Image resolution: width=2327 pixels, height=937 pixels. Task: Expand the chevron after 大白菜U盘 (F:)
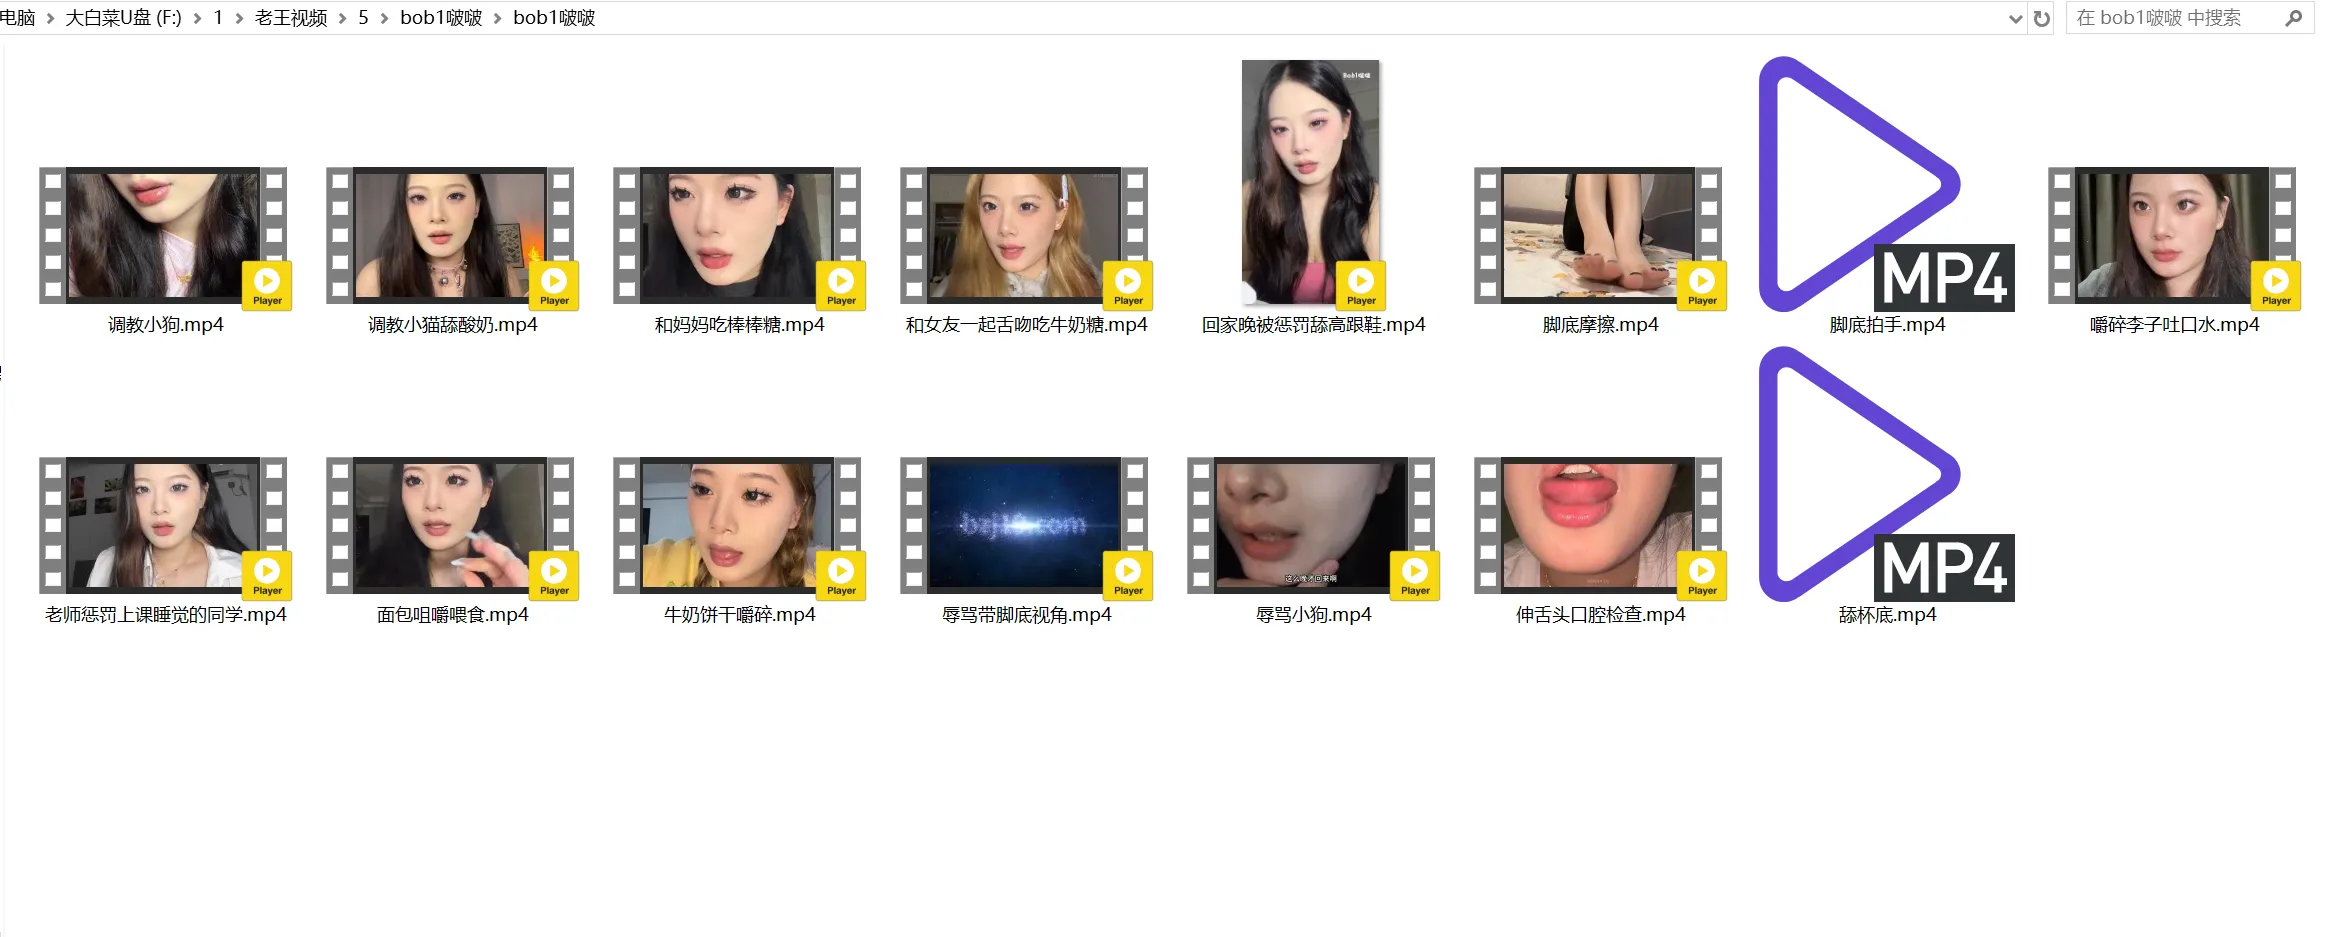coord(197,18)
